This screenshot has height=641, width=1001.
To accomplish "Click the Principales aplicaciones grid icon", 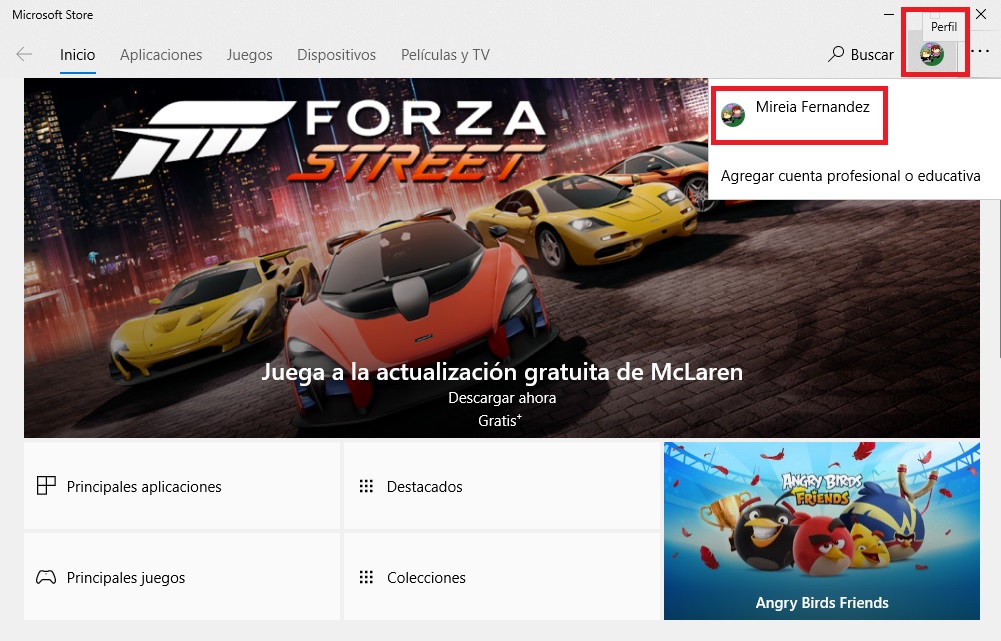I will pos(46,487).
